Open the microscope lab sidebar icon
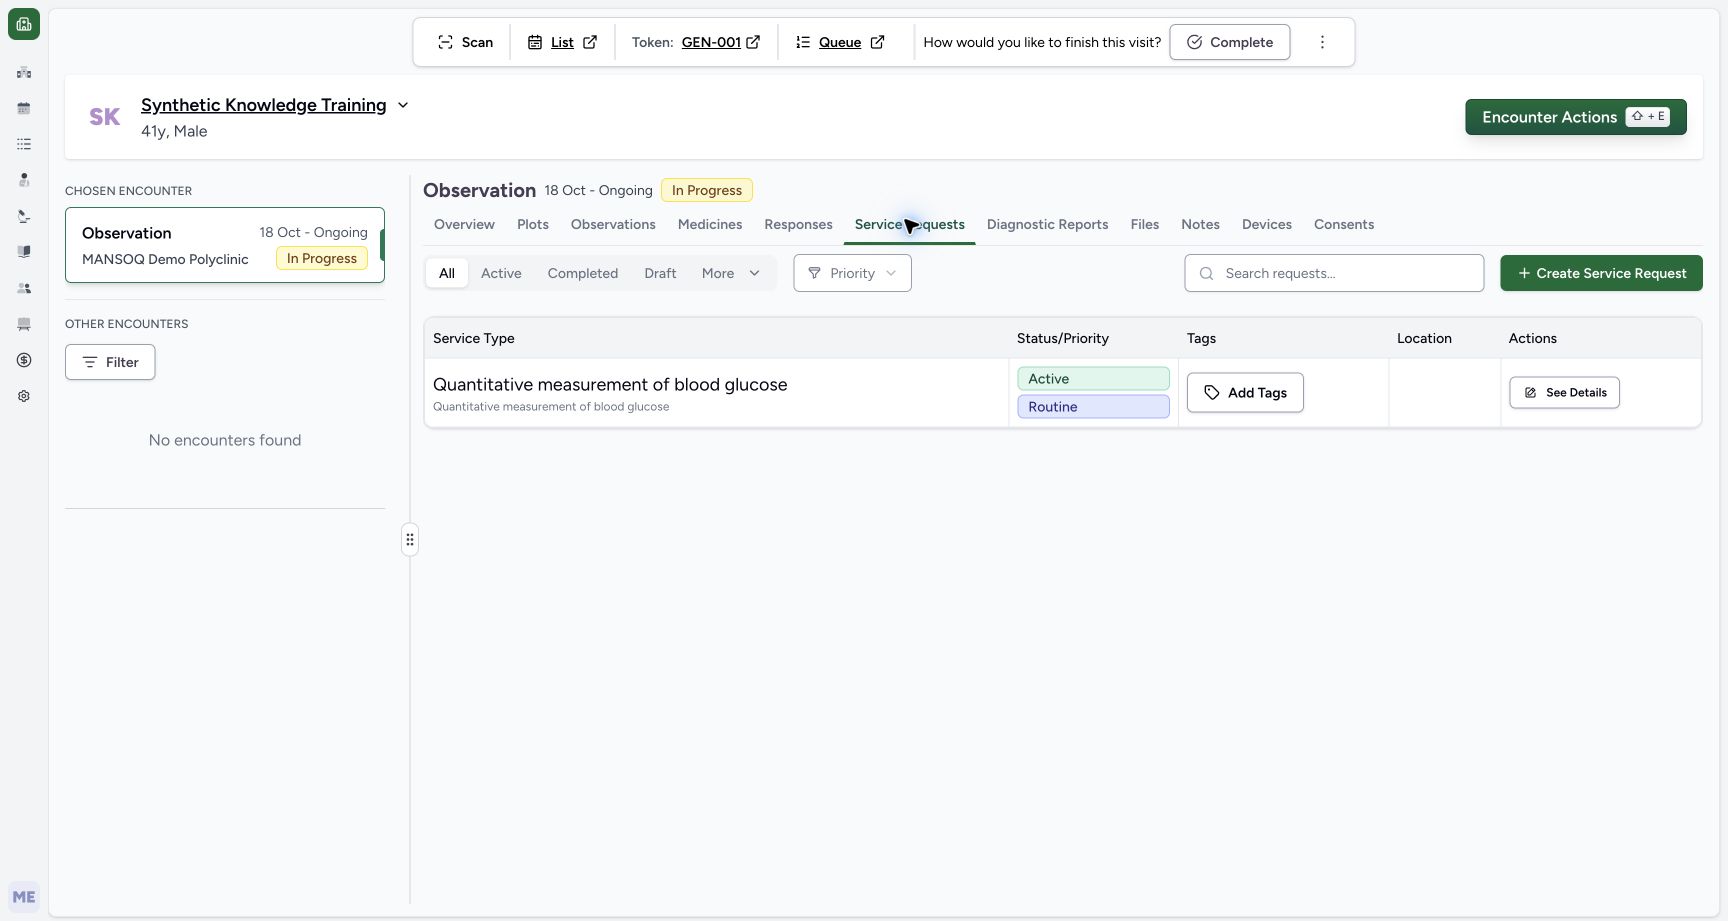Viewport: 1728px width, 921px height. 24,216
